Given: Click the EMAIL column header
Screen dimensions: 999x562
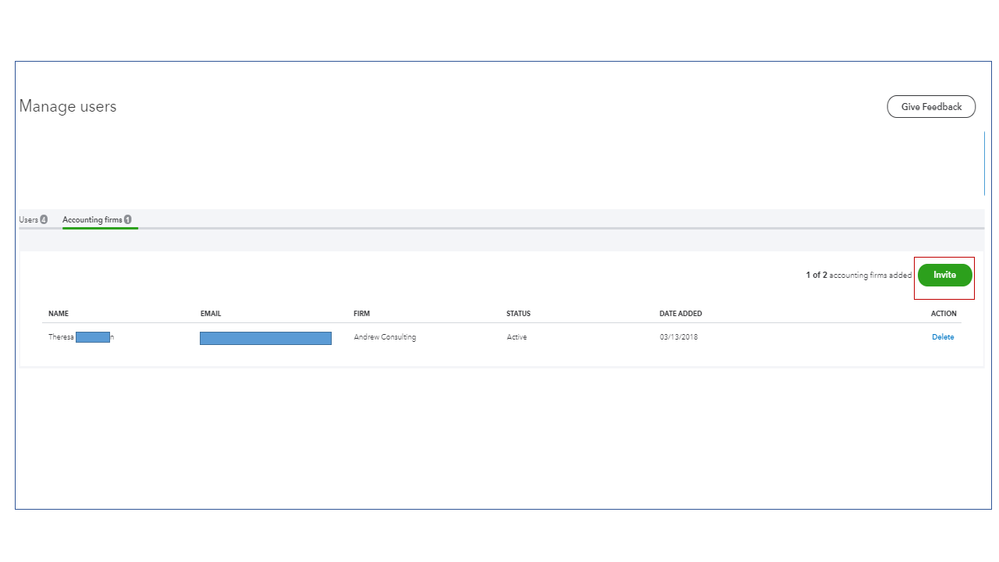Looking at the screenshot, I should pos(210,314).
